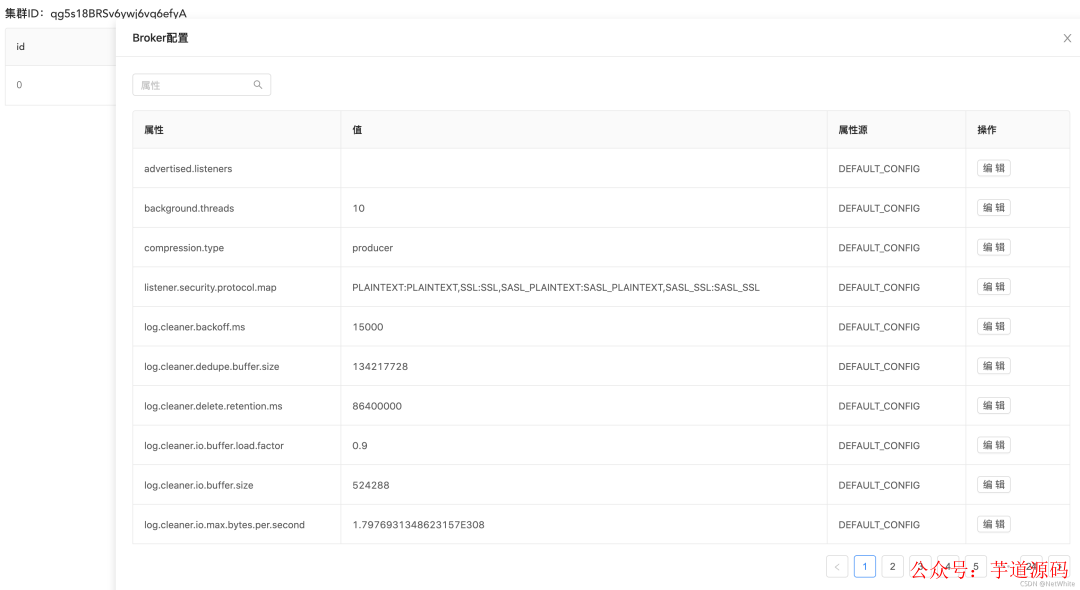Edit the log.cleaner.io.max.bytes.per.second property

tap(993, 525)
